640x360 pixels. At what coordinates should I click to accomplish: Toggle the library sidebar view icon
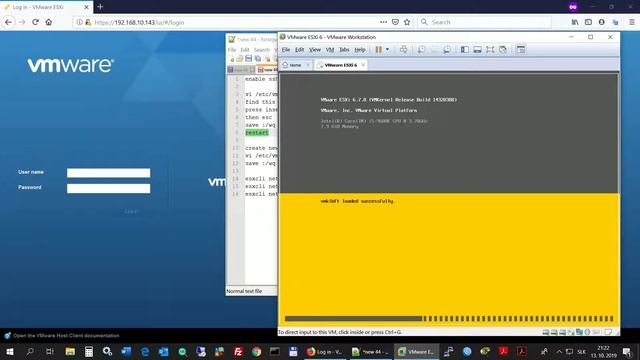point(464,49)
